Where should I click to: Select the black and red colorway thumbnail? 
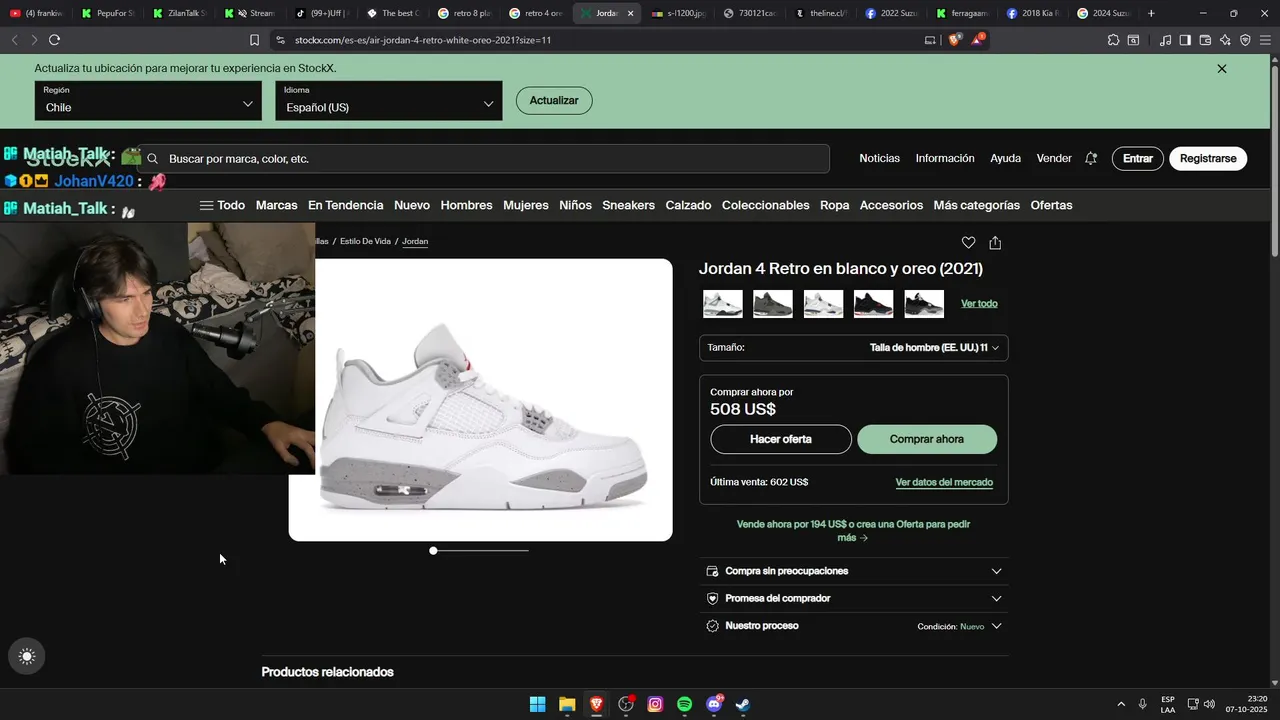point(873,304)
